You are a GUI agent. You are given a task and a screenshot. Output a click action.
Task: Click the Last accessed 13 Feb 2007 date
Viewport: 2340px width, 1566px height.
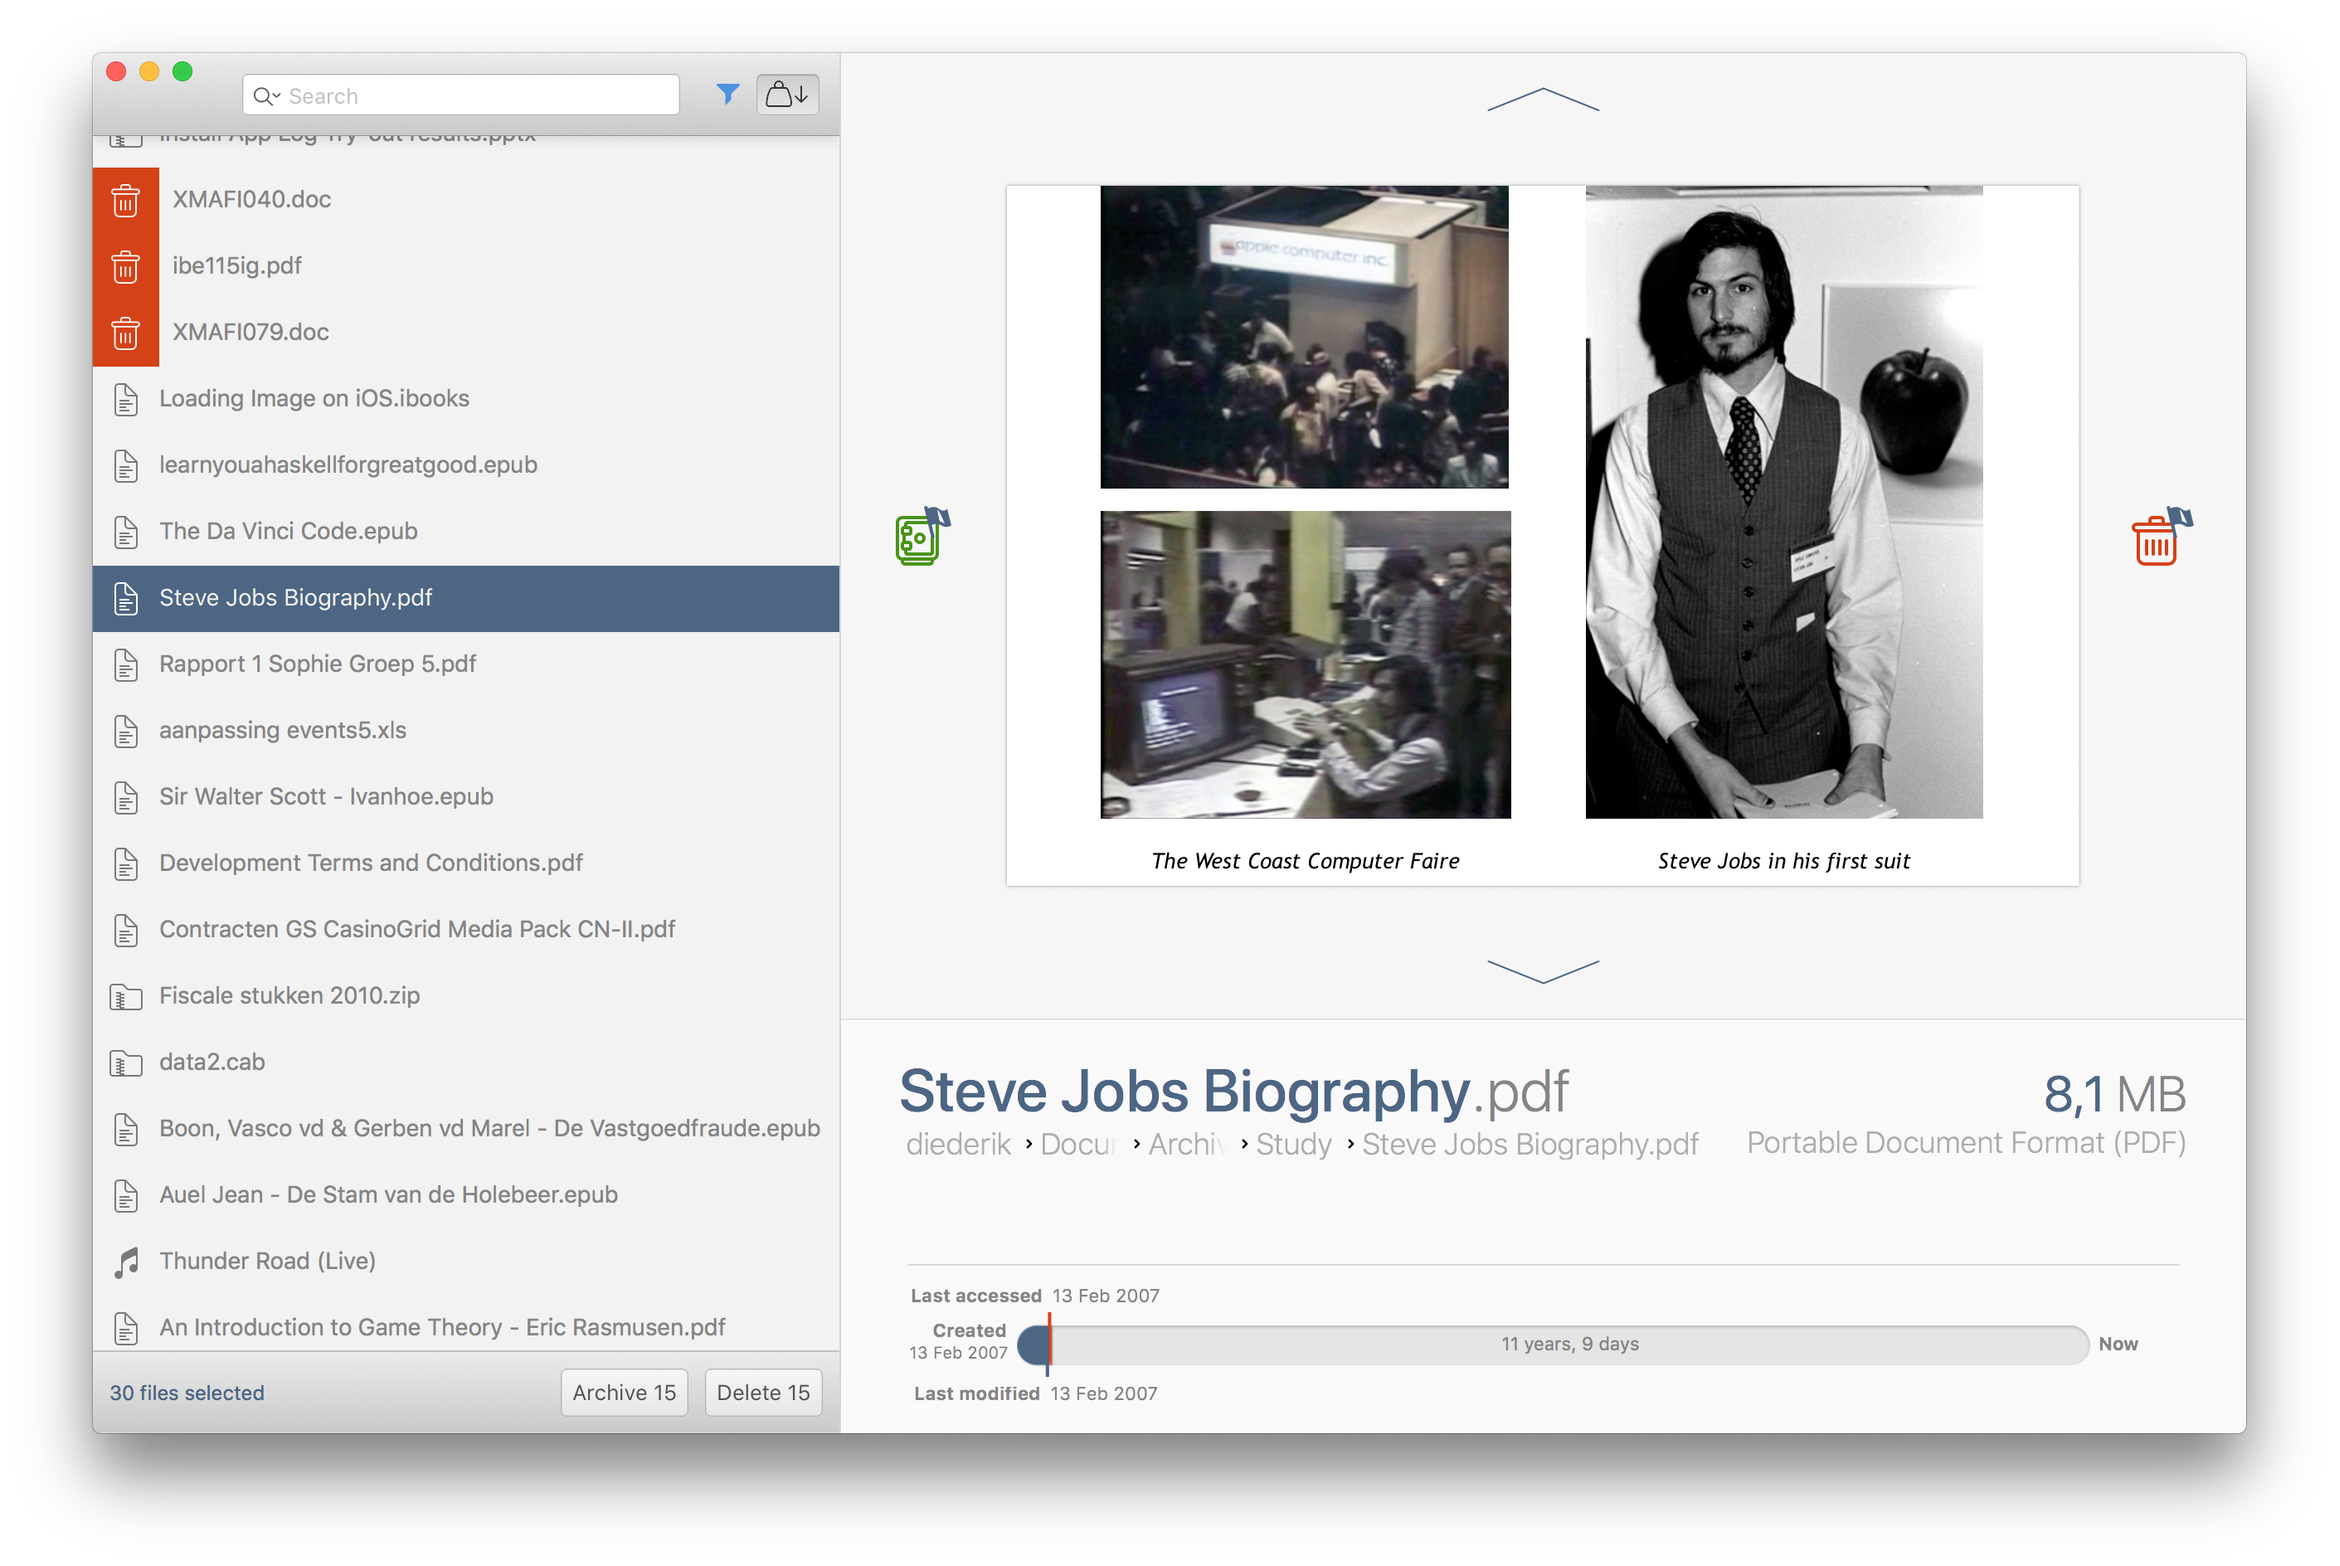(x=1105, y=1295)
